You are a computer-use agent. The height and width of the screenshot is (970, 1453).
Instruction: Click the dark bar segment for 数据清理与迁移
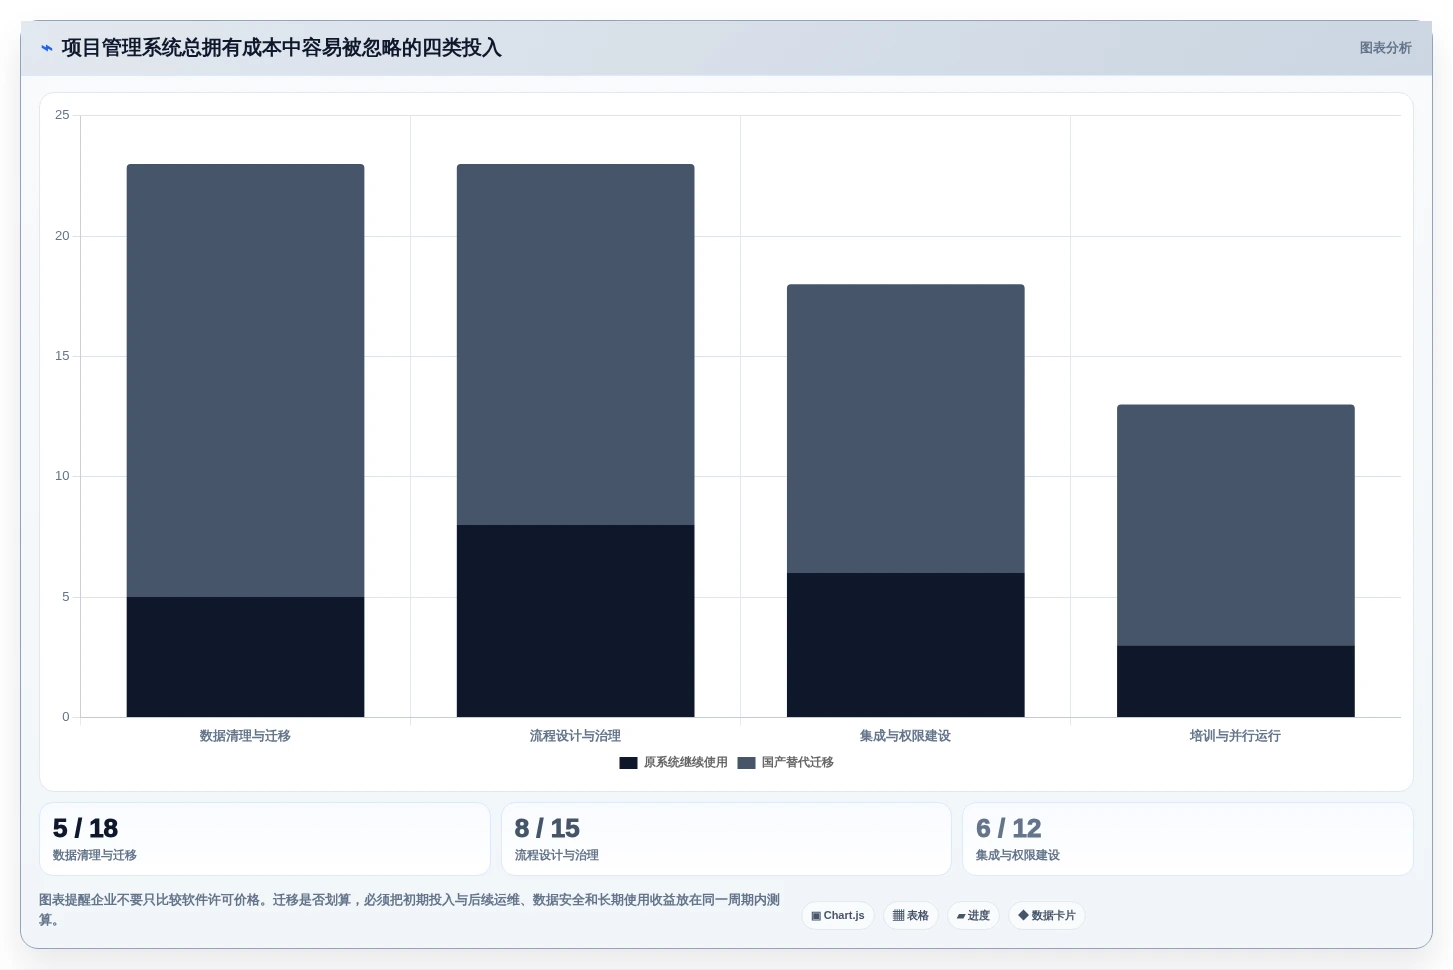(245, 657)
